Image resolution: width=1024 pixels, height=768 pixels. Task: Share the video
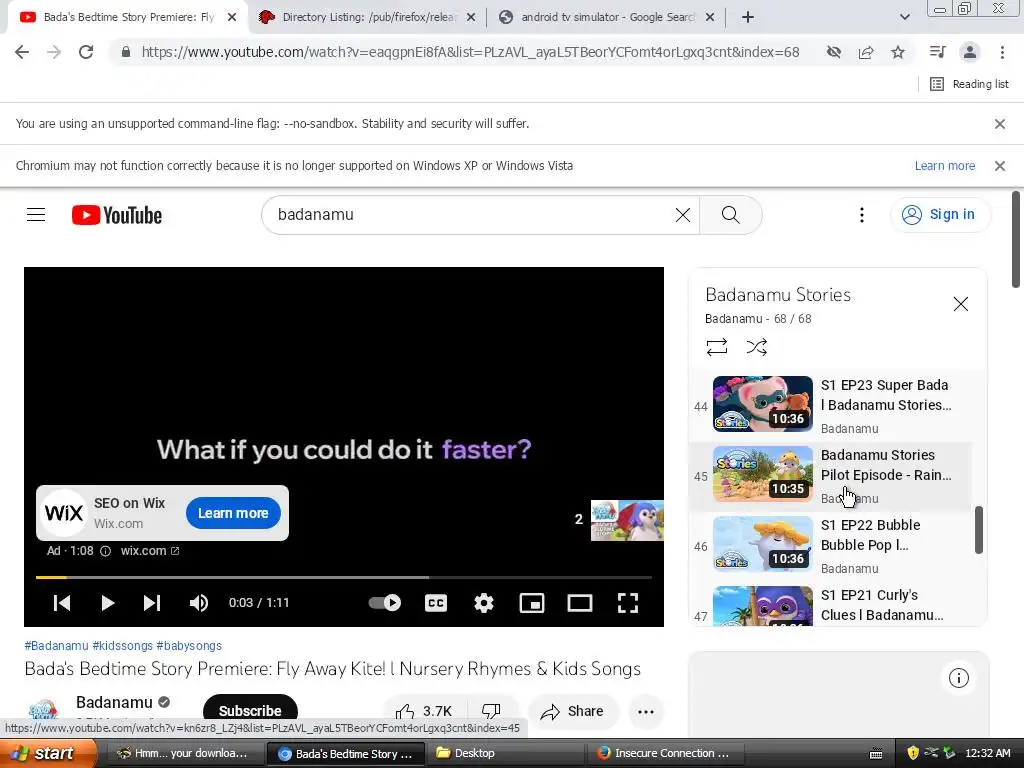[x=573, y=711]
